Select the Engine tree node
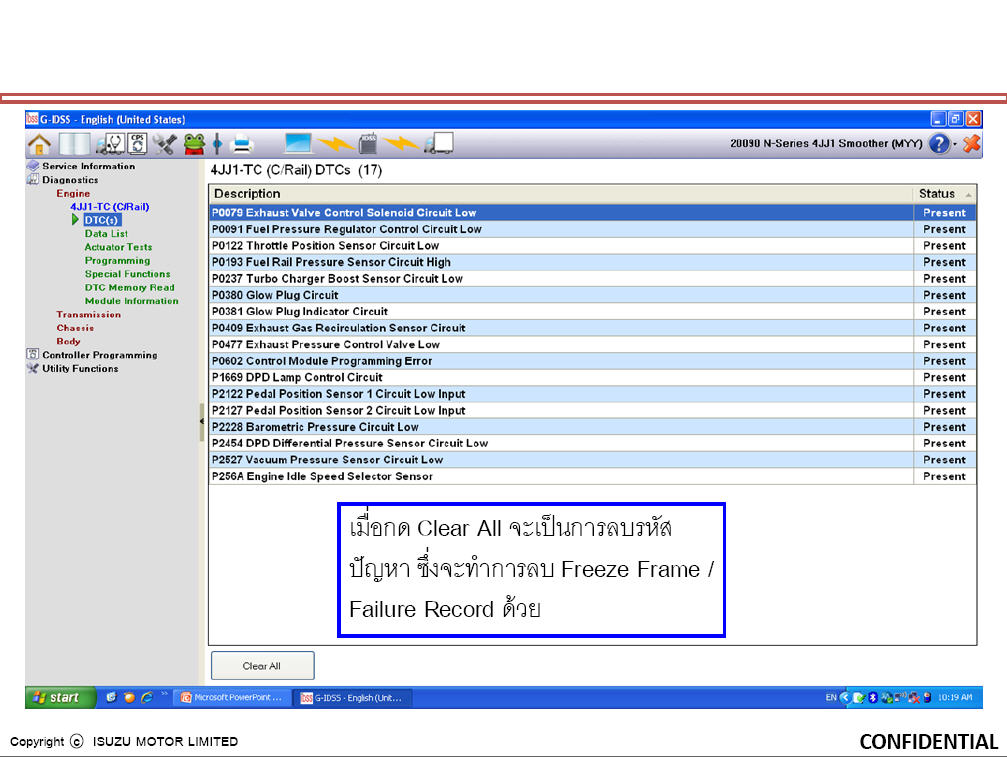 [x=73, y=193]
